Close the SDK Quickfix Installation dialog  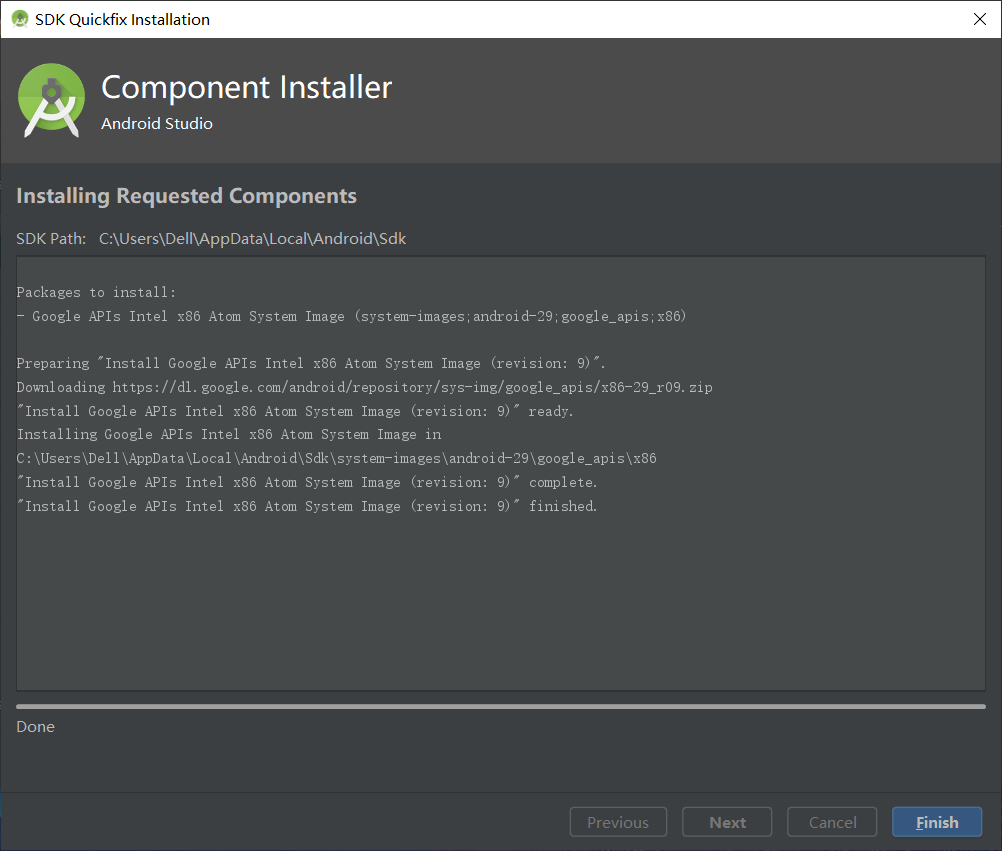tap(980, 19)
